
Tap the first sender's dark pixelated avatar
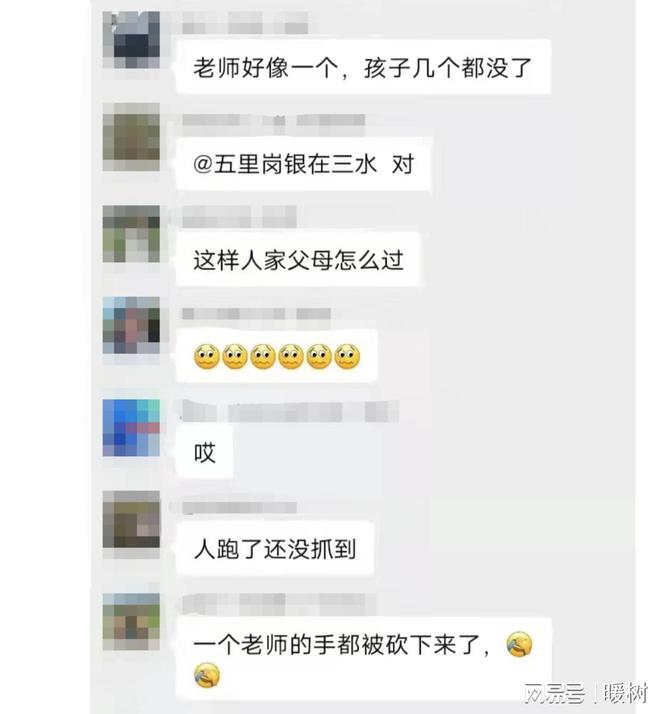coord(131,40)
